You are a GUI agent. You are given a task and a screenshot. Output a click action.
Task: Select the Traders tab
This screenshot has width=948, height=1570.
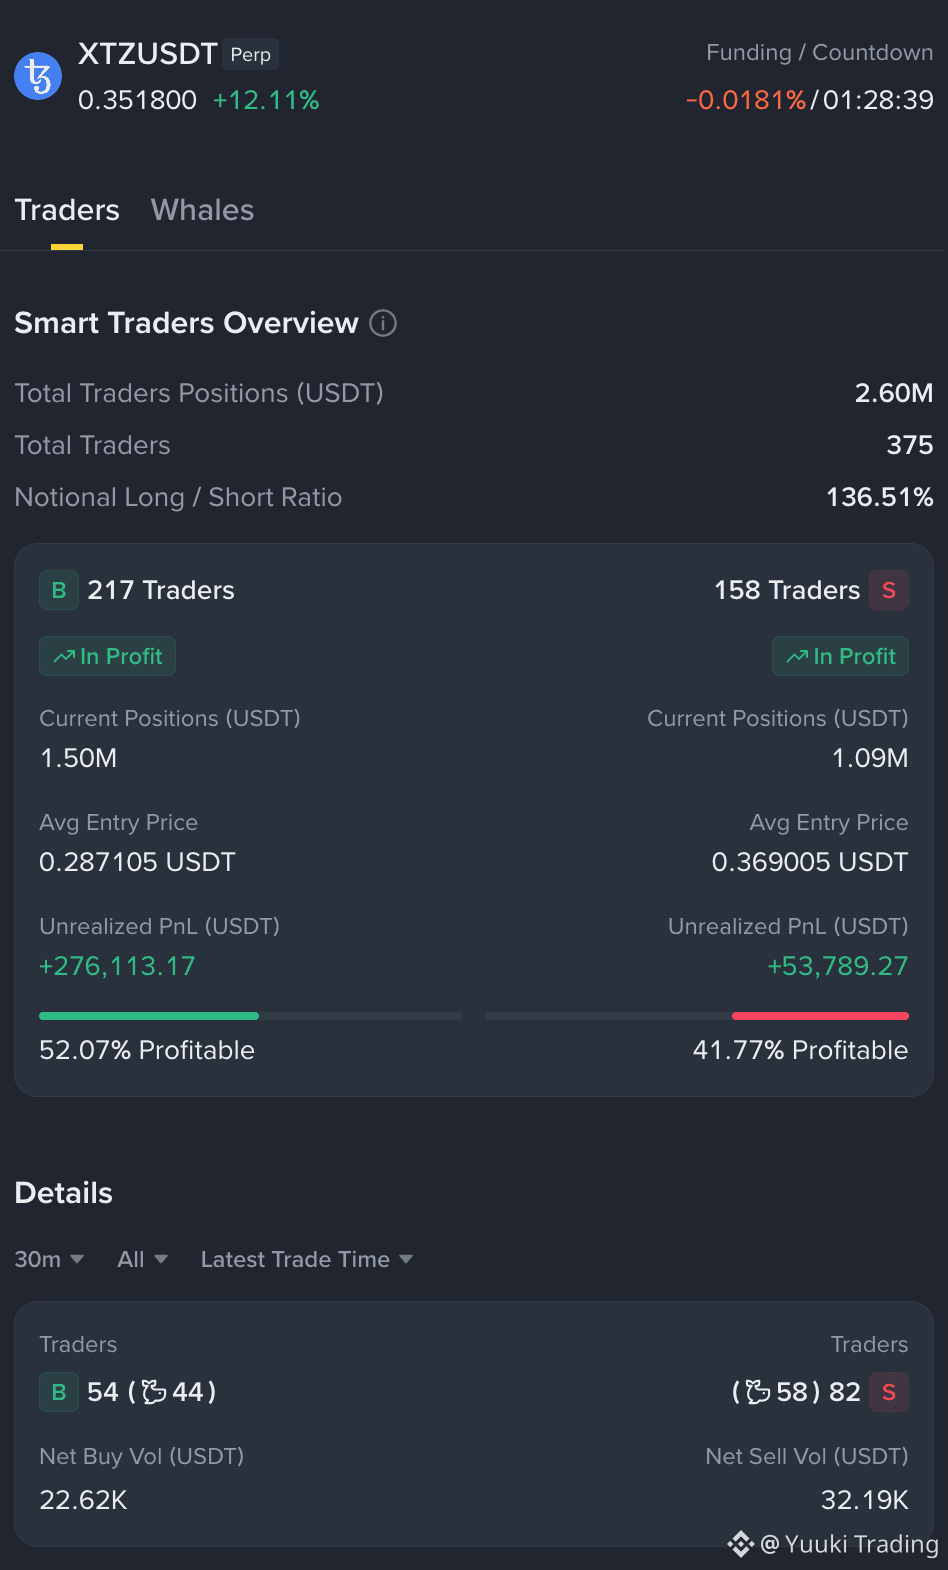pyautogui.click(x=67, y=210)
